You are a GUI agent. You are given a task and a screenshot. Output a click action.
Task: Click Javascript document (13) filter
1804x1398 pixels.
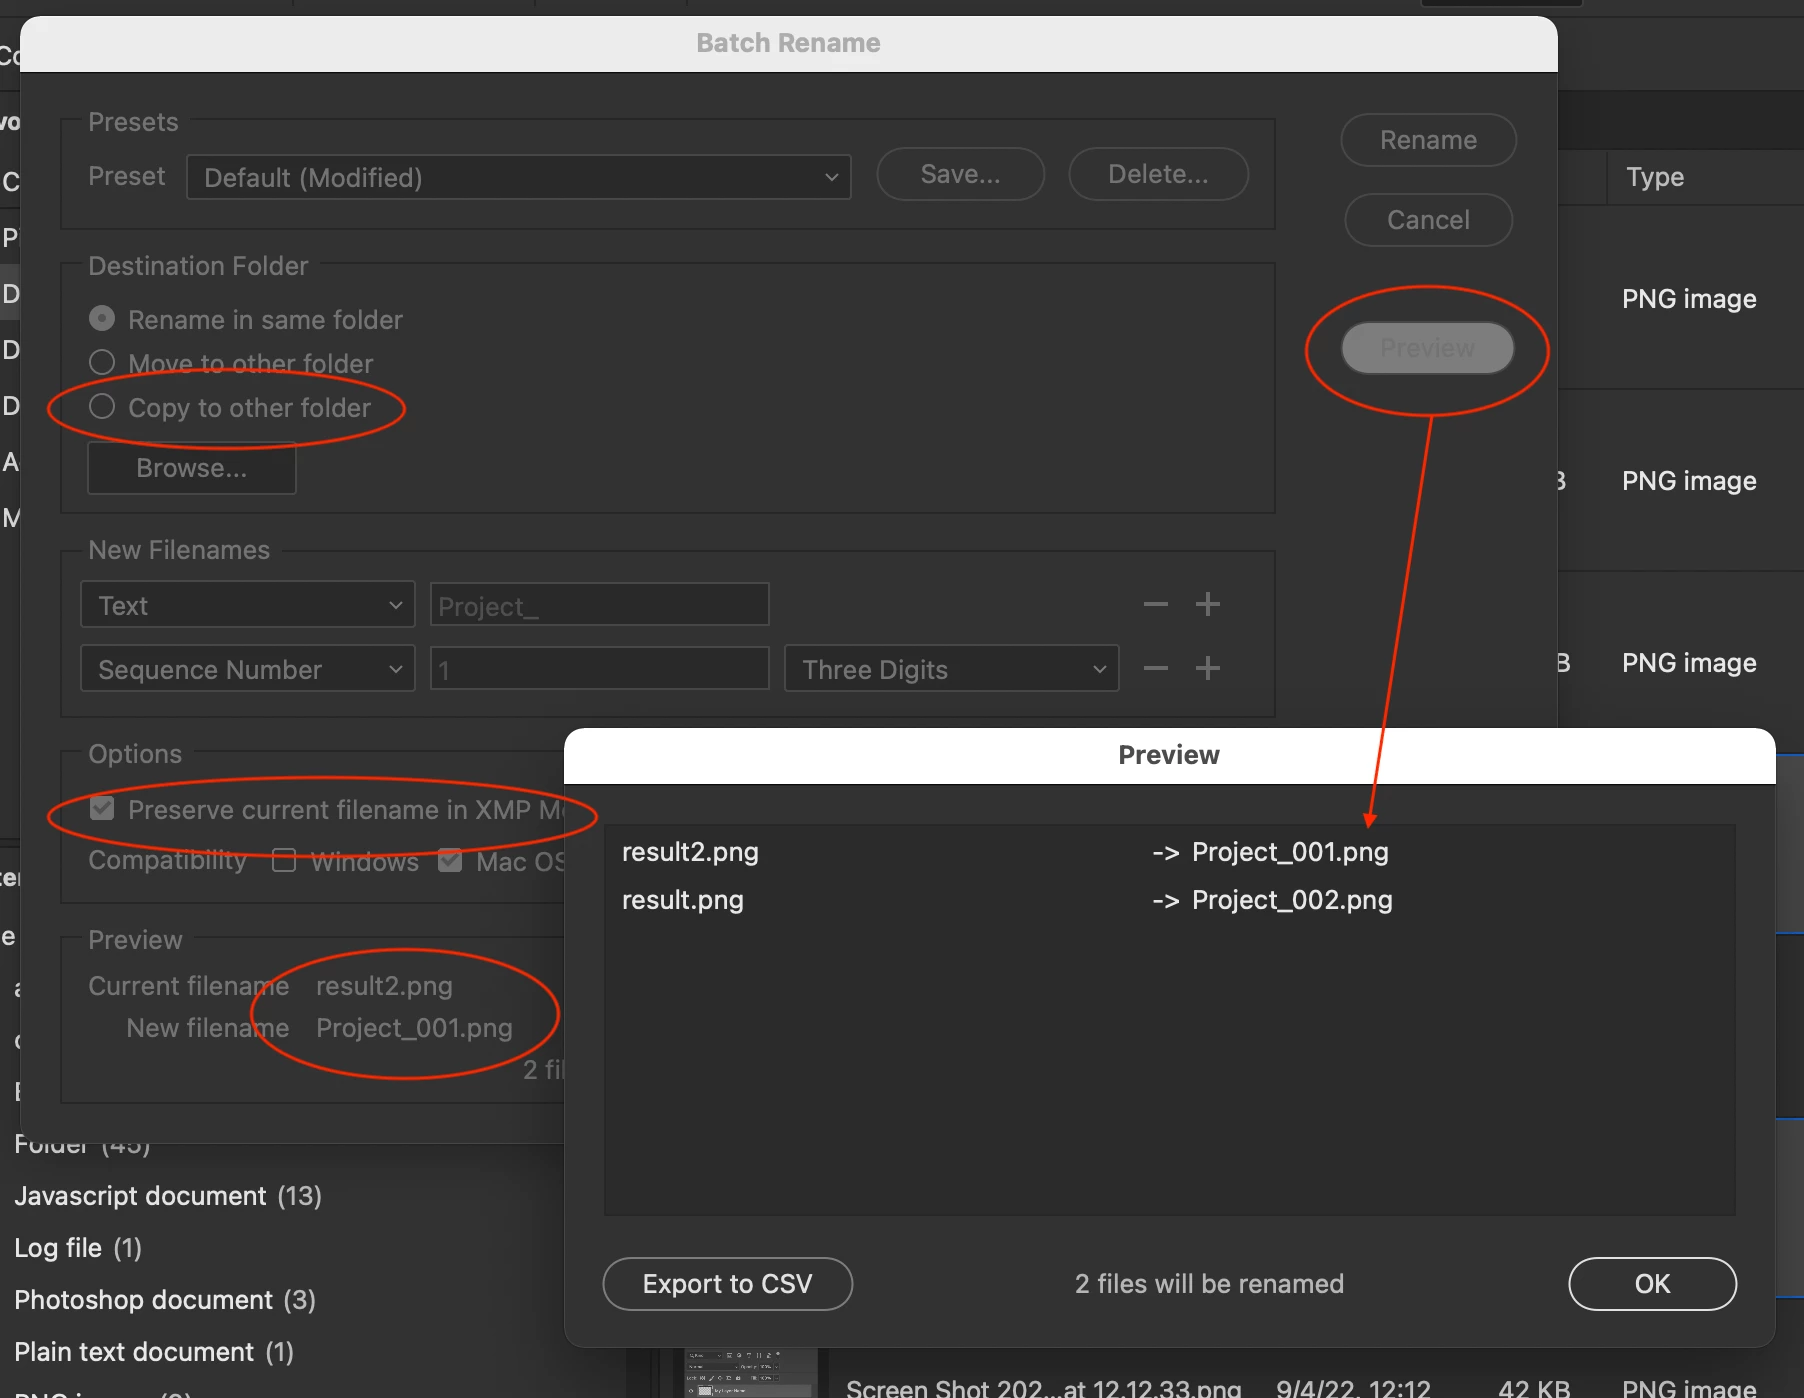pos(168,1196)
